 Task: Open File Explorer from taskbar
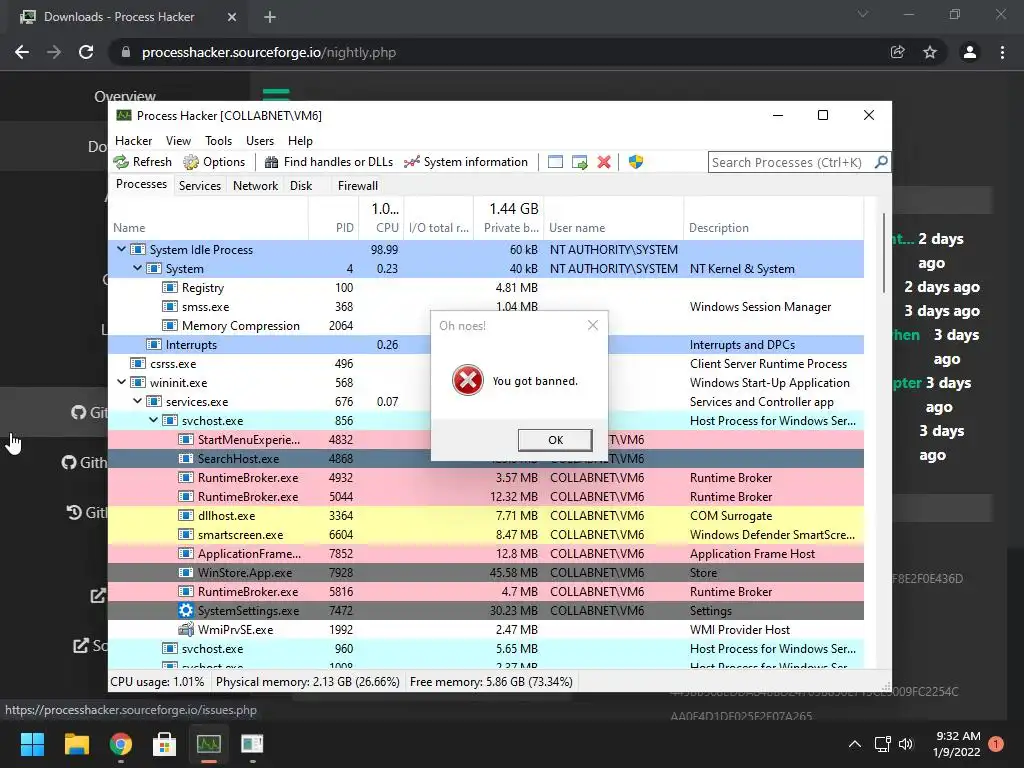pyautogui.click(x=76, y=744)
